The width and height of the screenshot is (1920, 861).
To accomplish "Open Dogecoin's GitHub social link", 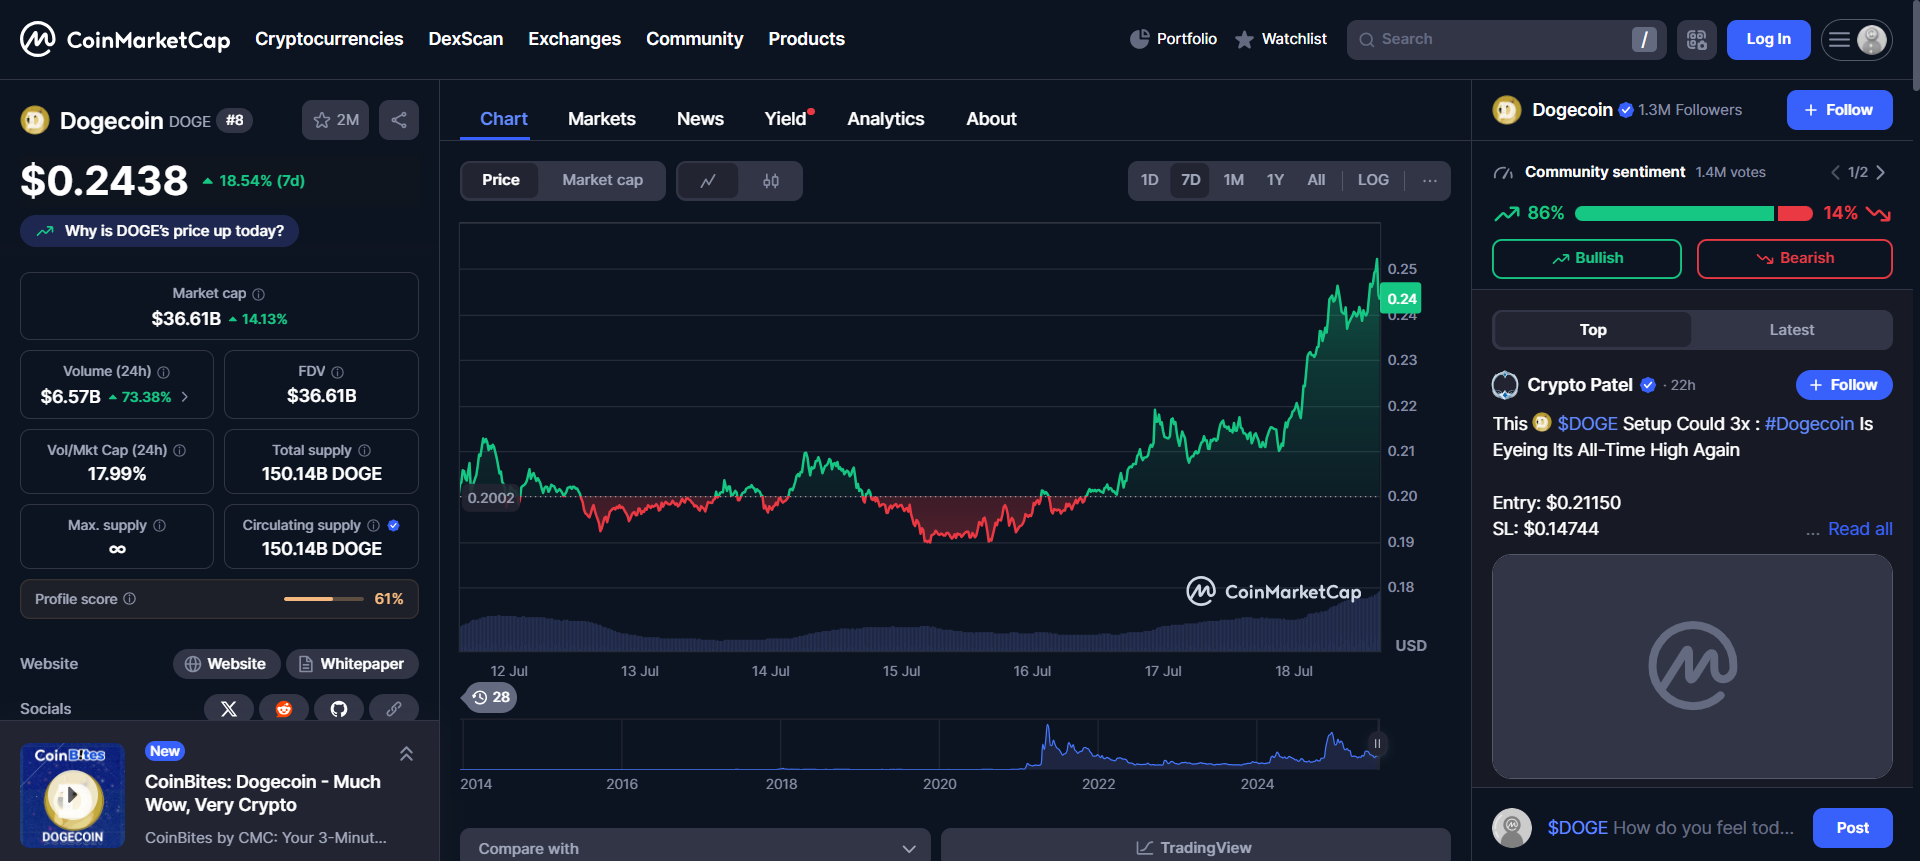I will point(339,709).
